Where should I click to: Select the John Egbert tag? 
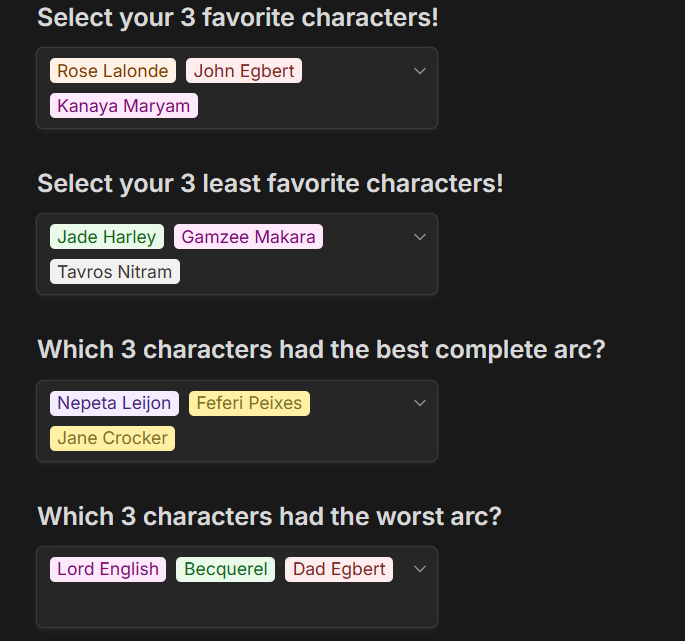click(x=244, y=71)
